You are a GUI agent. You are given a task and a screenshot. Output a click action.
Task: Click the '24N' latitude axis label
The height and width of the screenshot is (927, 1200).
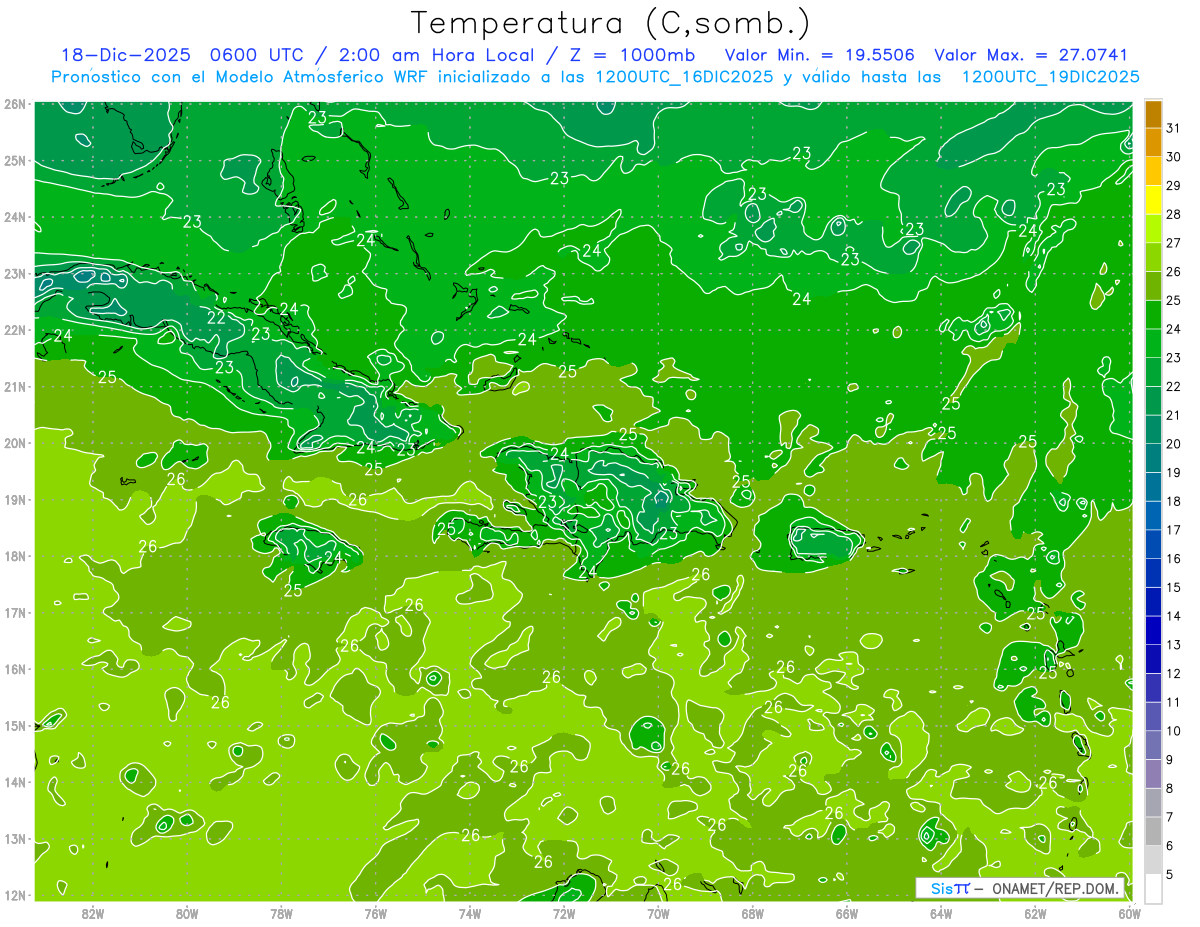pyautogui.click(x=15, y=217)
